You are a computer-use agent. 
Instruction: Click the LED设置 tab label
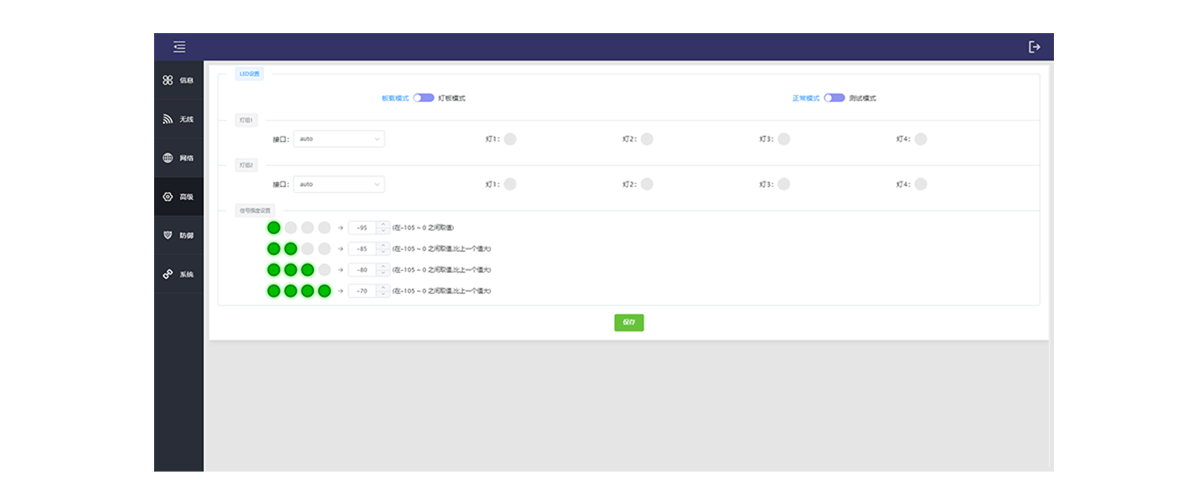tap(249, 74)
